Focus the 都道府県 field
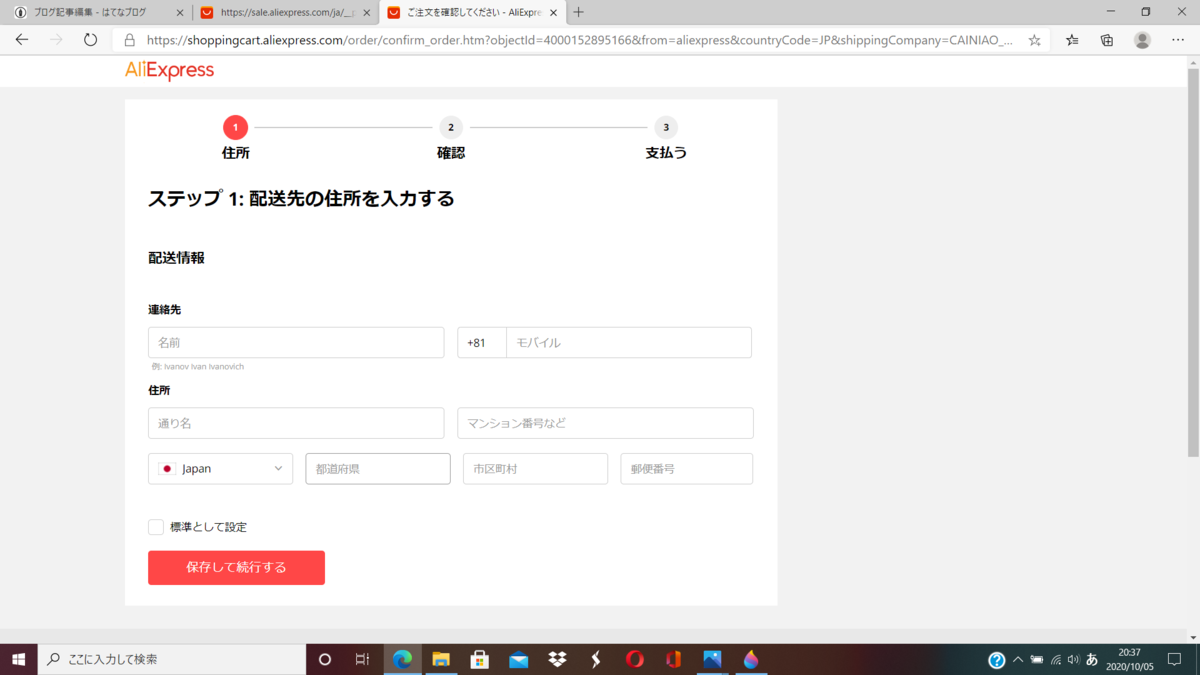This screenshot has width=1200, height=675. point(378,468)
